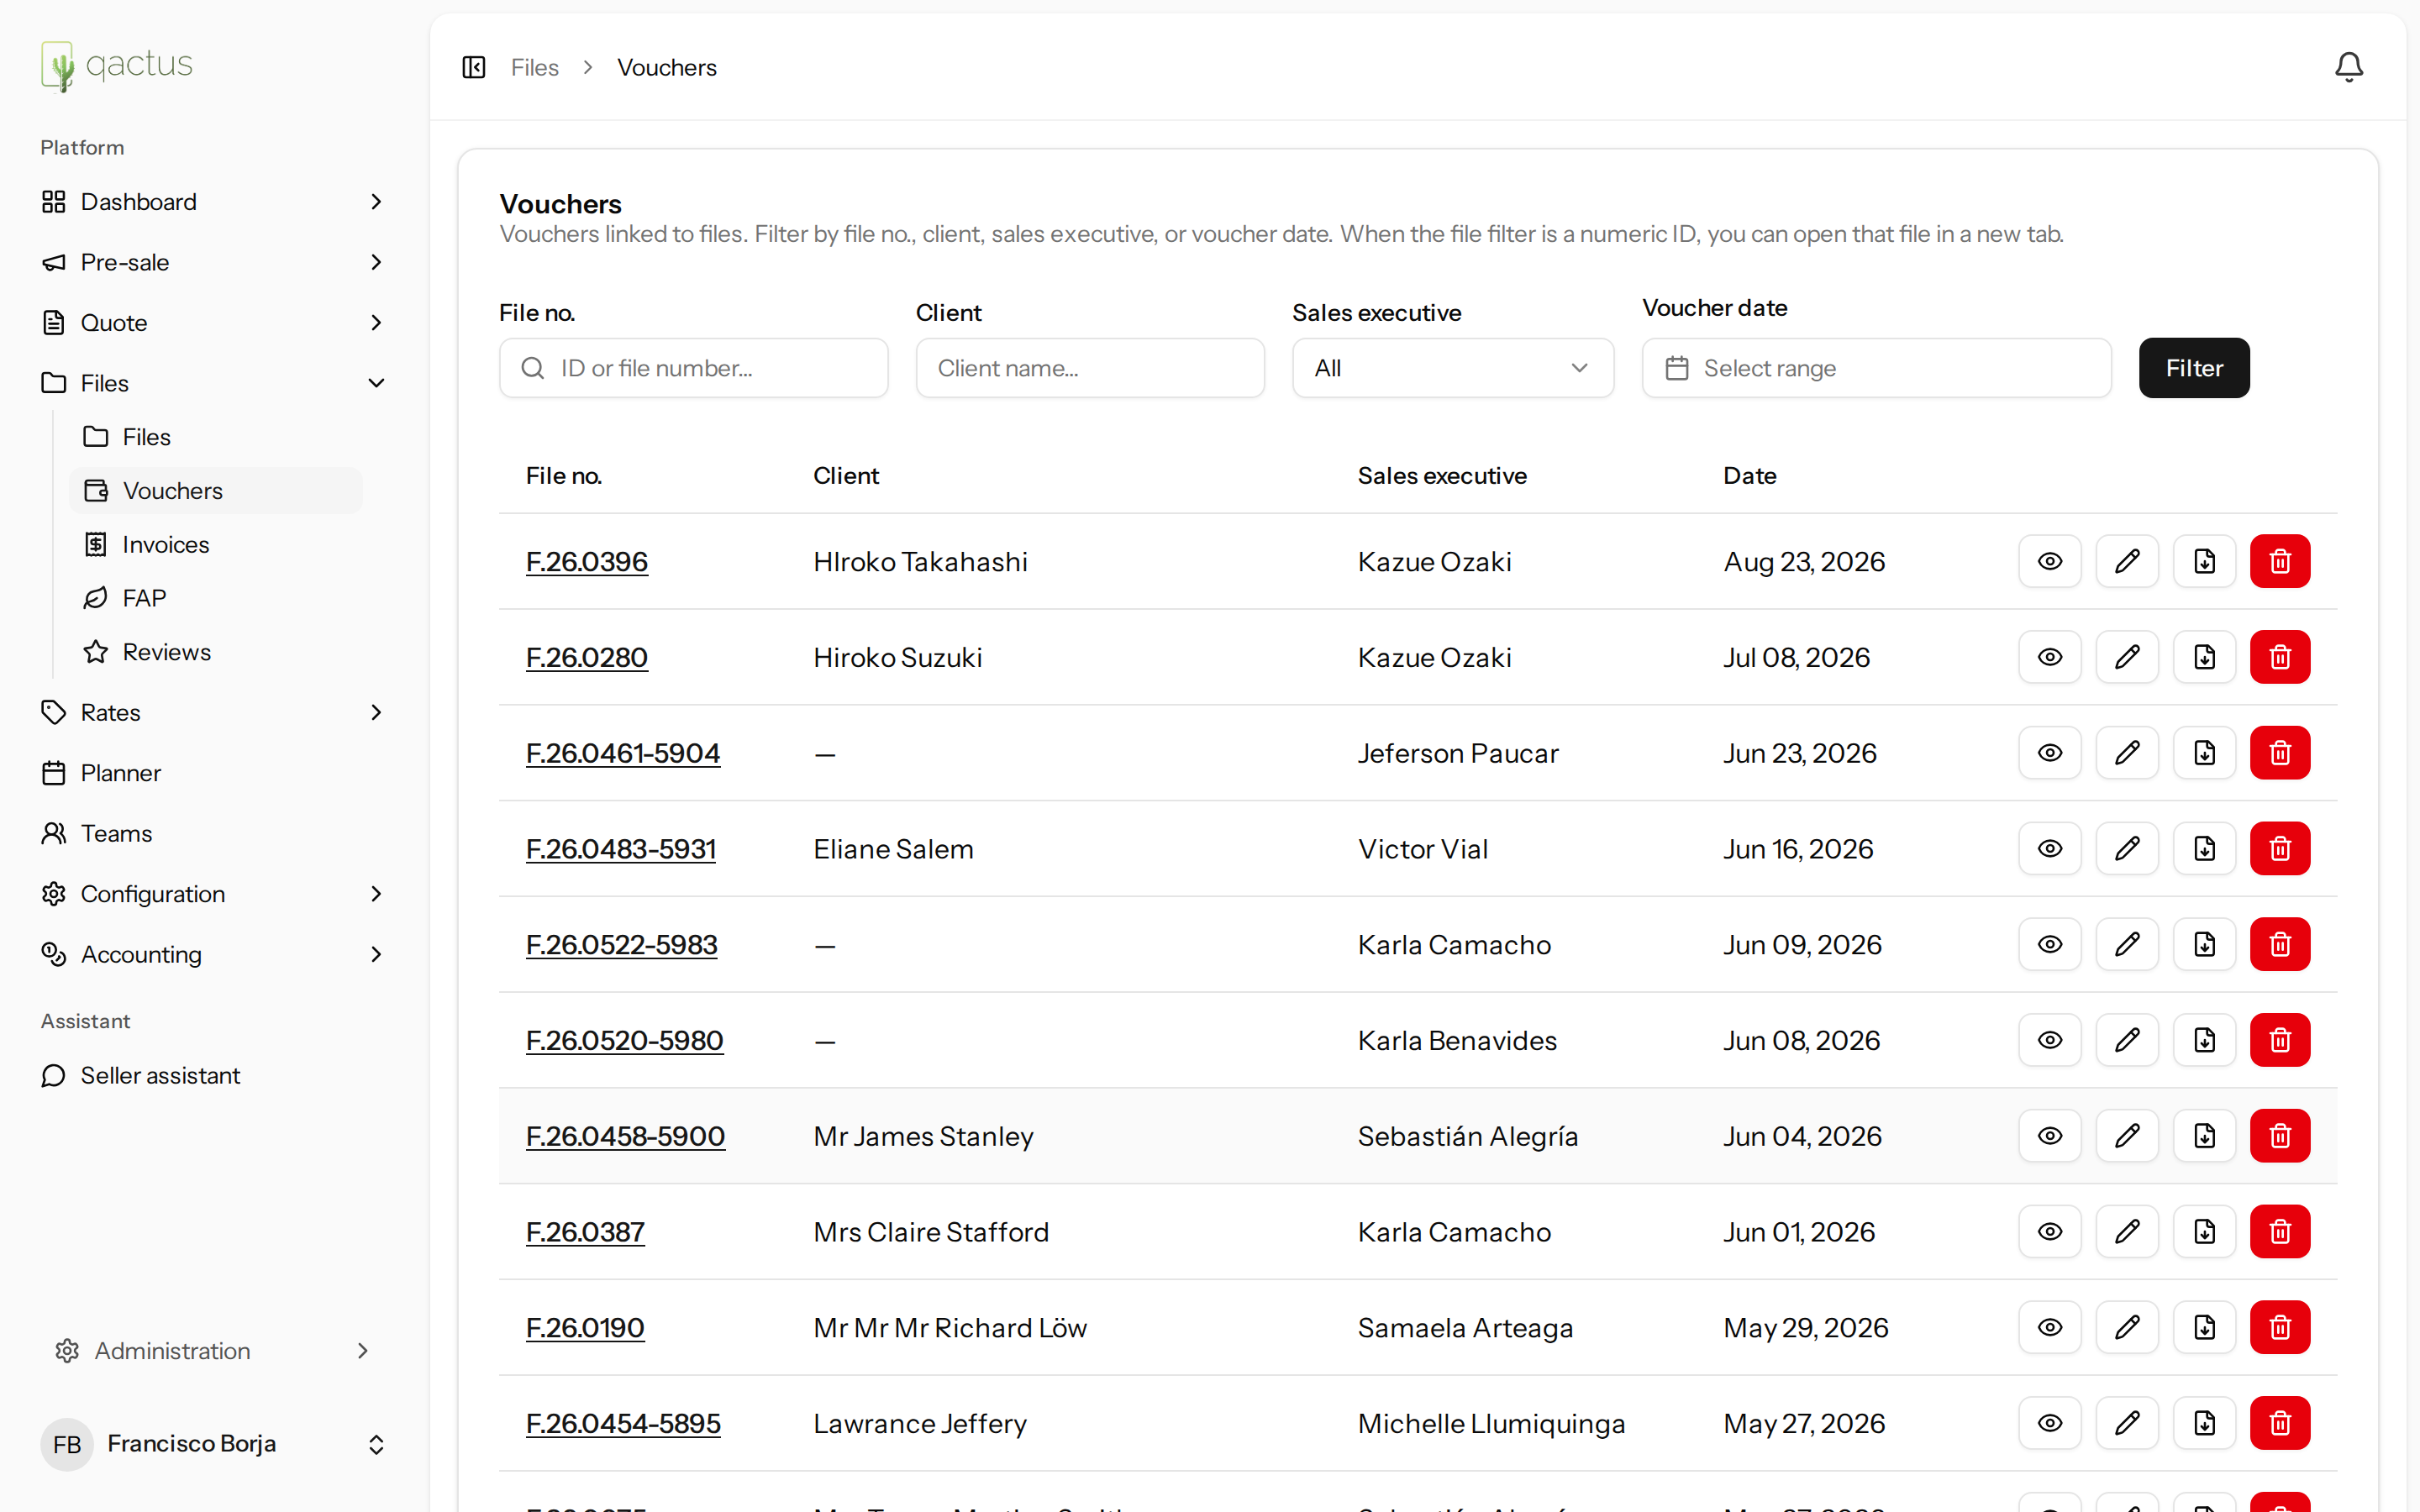This screenshot has height=1512, width=2420.
Task: Expand the Pre-sale section
Action: (213, 262)
